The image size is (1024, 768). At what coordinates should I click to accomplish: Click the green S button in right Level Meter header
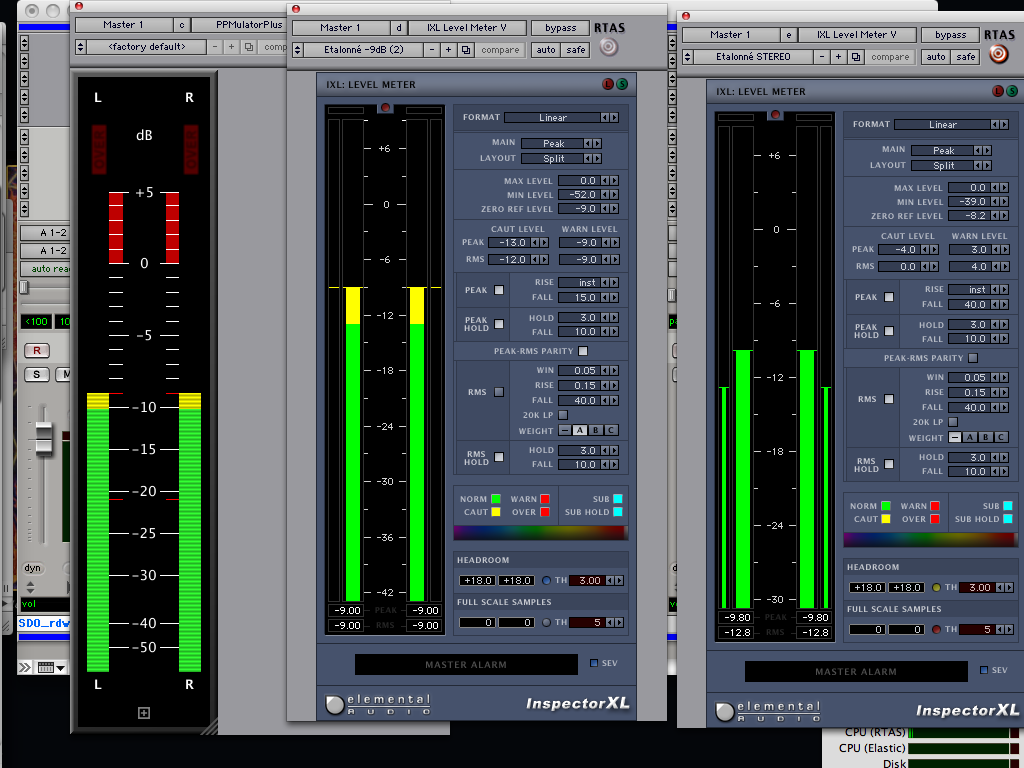[x=1012, y=91]
